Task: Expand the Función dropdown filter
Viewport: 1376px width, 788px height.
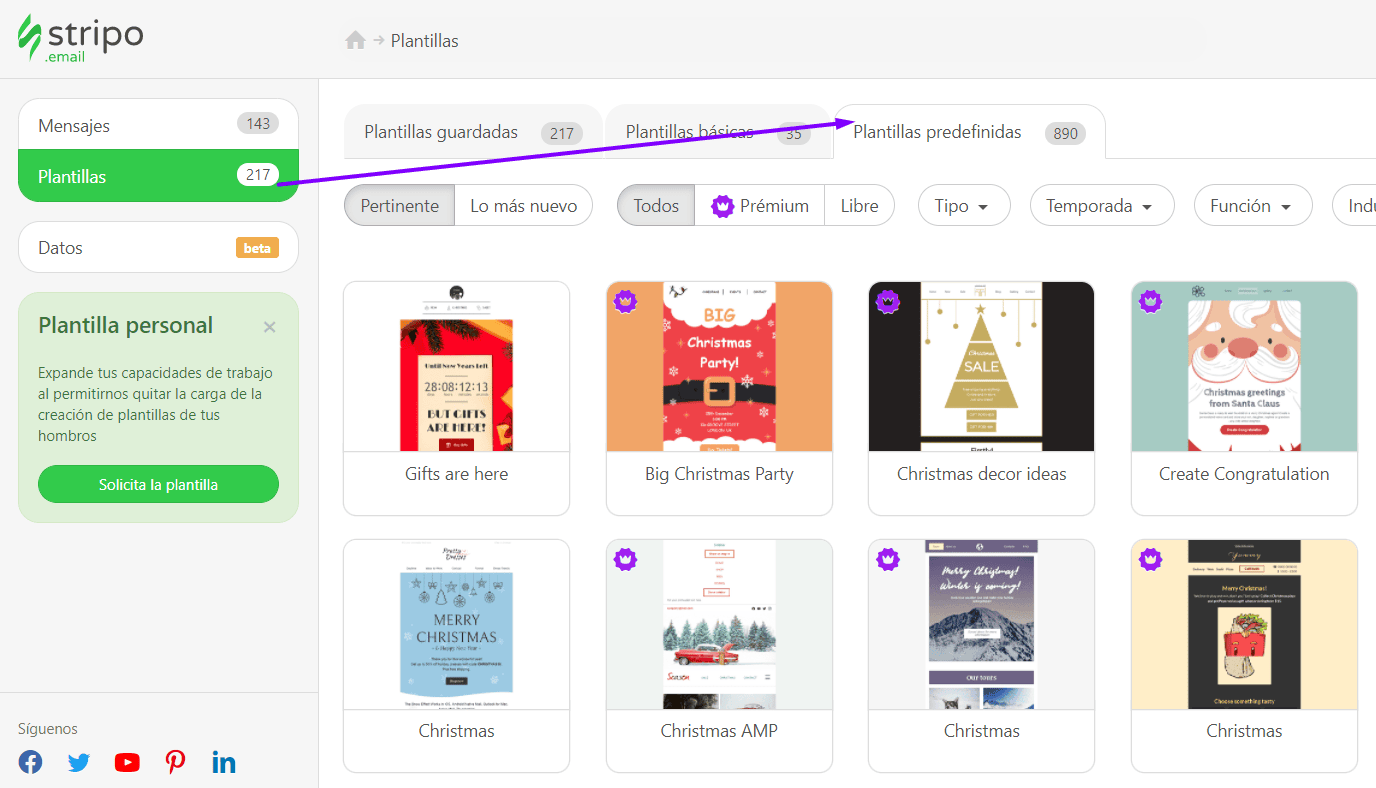Action: (x=1252, y=206)
